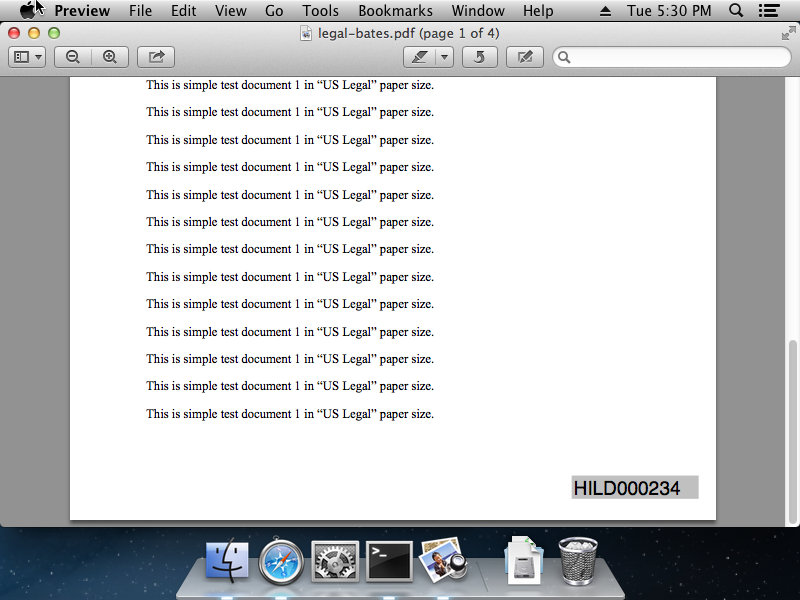
Task: Rotate the page with the rotate button
Action: tap(480, 57)
